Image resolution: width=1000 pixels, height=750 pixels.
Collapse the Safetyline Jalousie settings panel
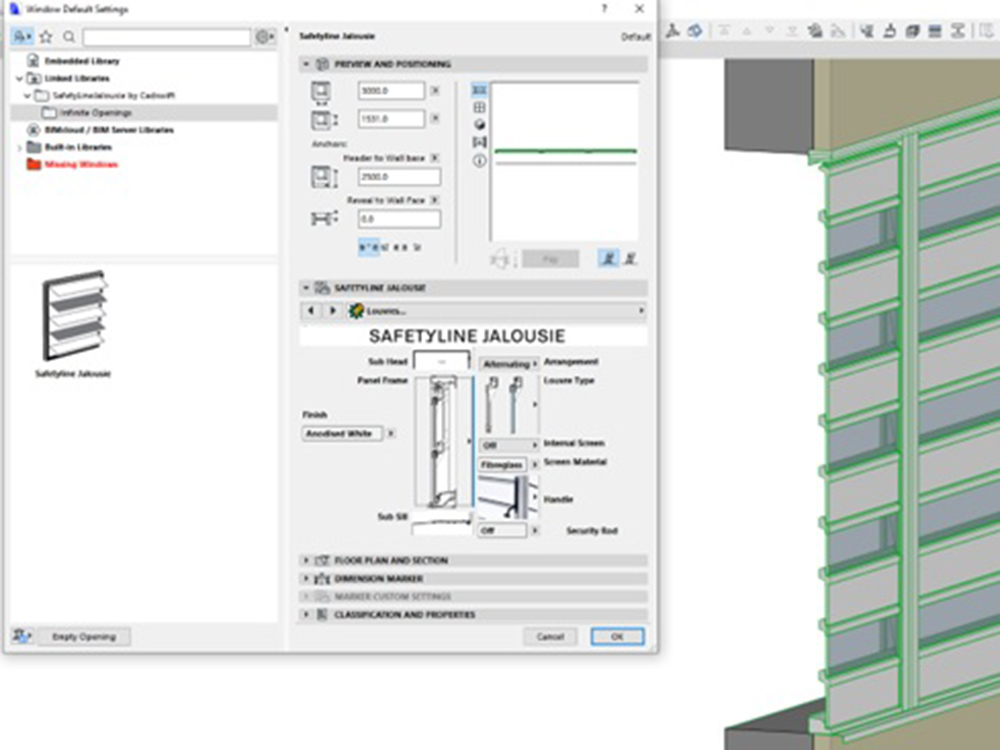(305, 288)
